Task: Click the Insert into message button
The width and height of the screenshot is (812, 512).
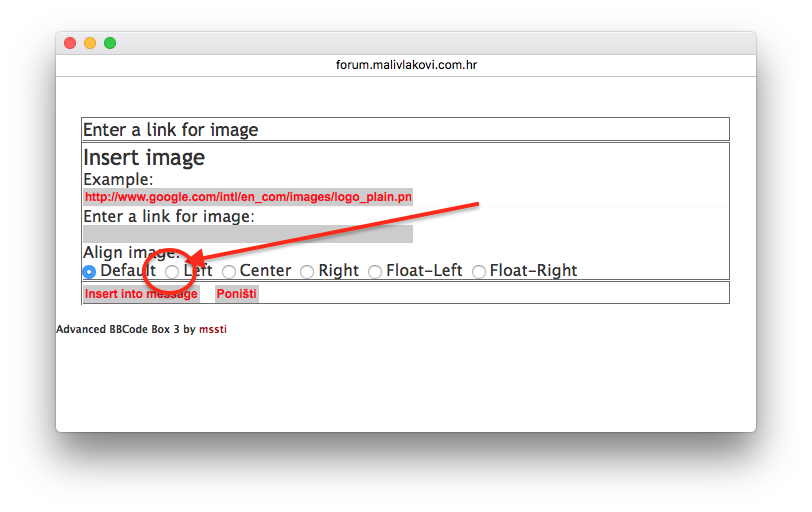Action: (x=141, y=294)
